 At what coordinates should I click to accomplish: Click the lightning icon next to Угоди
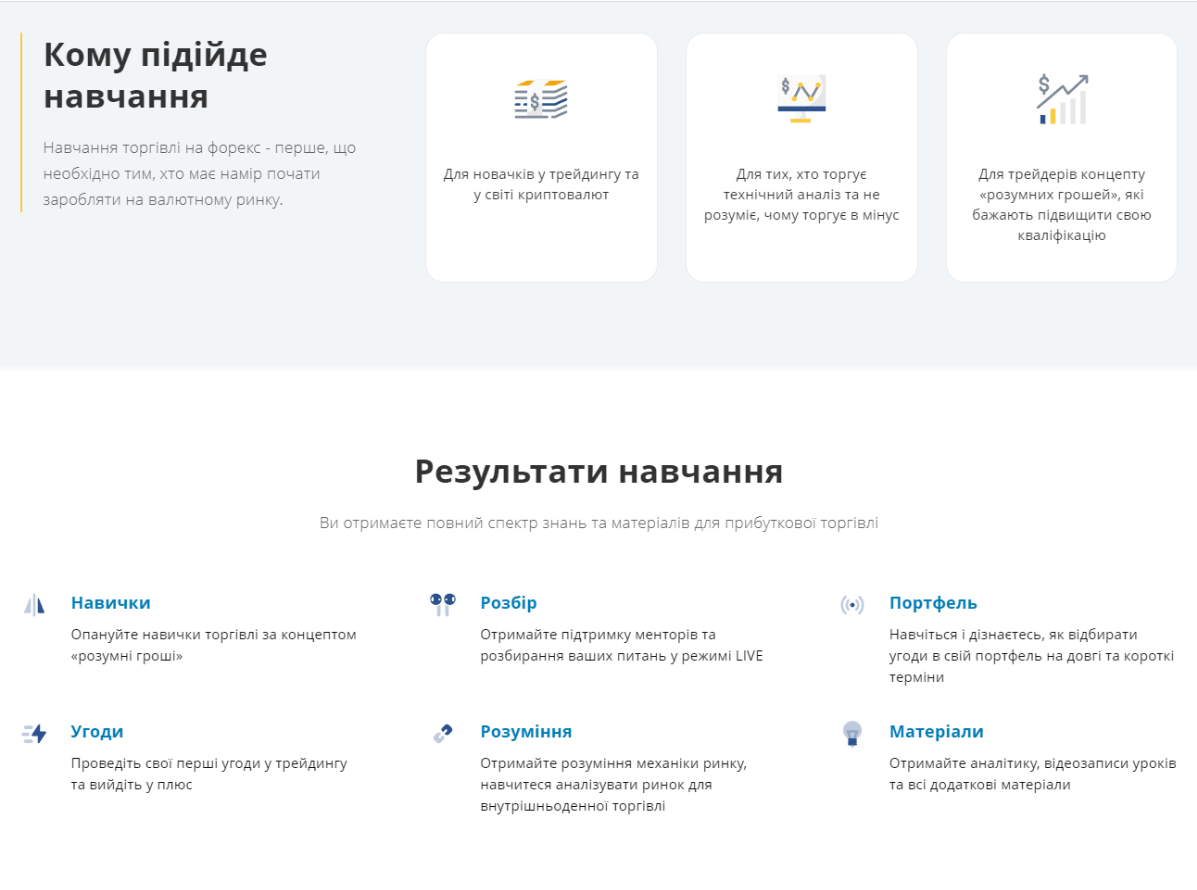pos(34,734)
